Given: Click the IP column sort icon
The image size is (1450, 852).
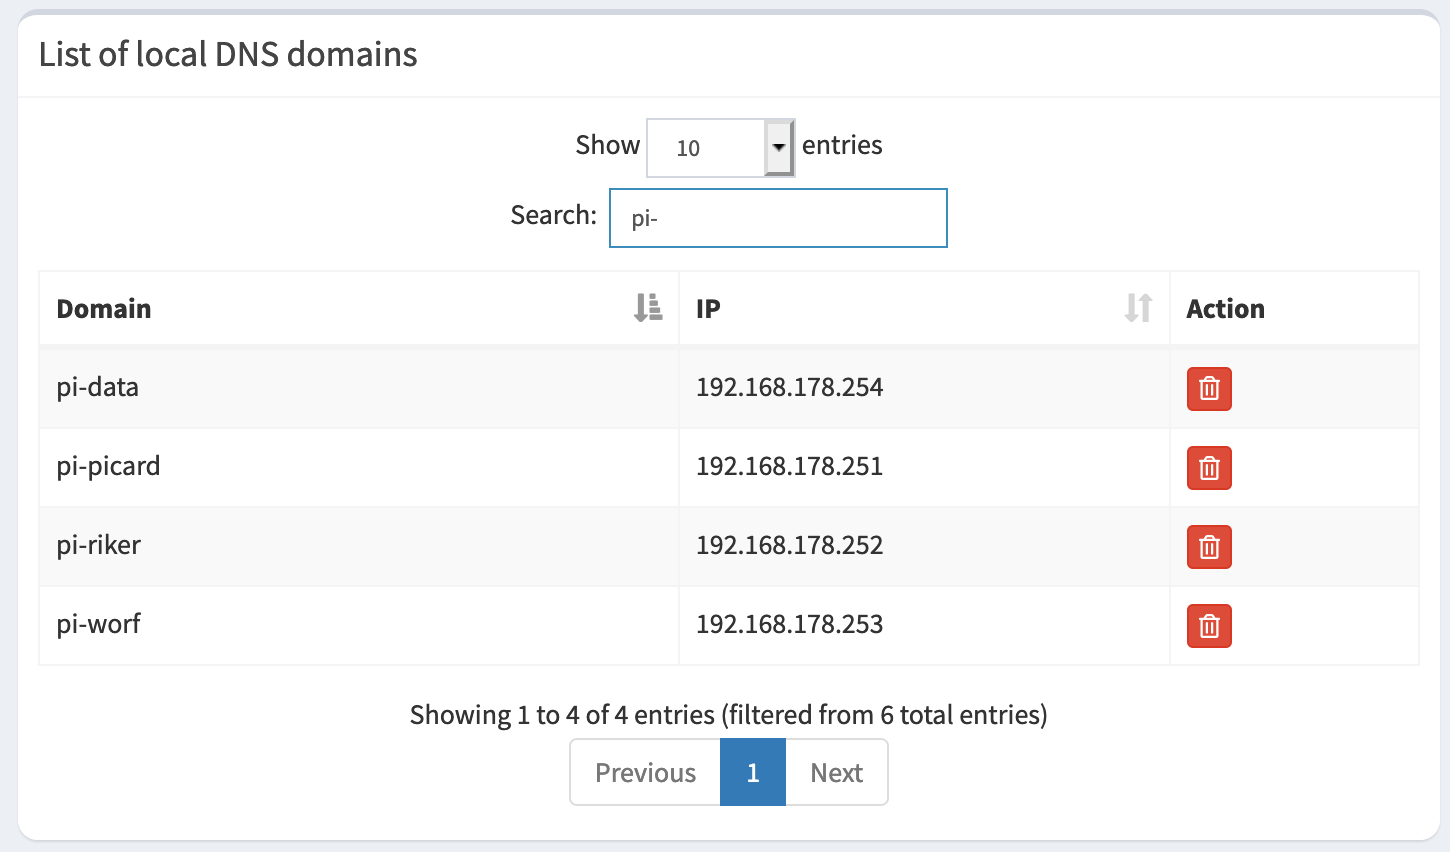Looking at the screenshot, I should [1138, 308].
